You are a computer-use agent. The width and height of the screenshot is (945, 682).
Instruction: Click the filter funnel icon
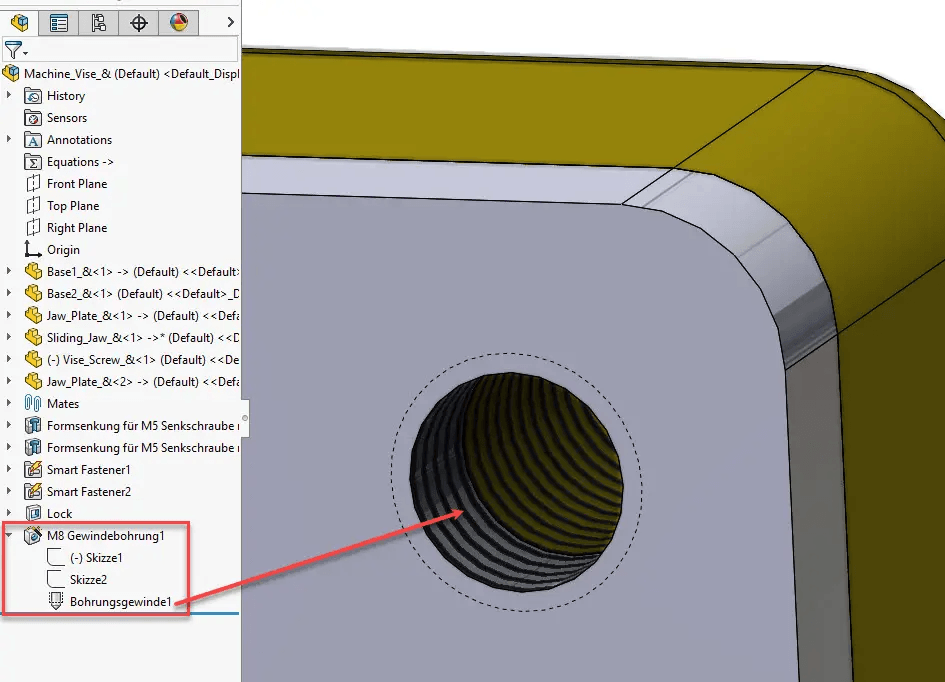pos(14,48)
